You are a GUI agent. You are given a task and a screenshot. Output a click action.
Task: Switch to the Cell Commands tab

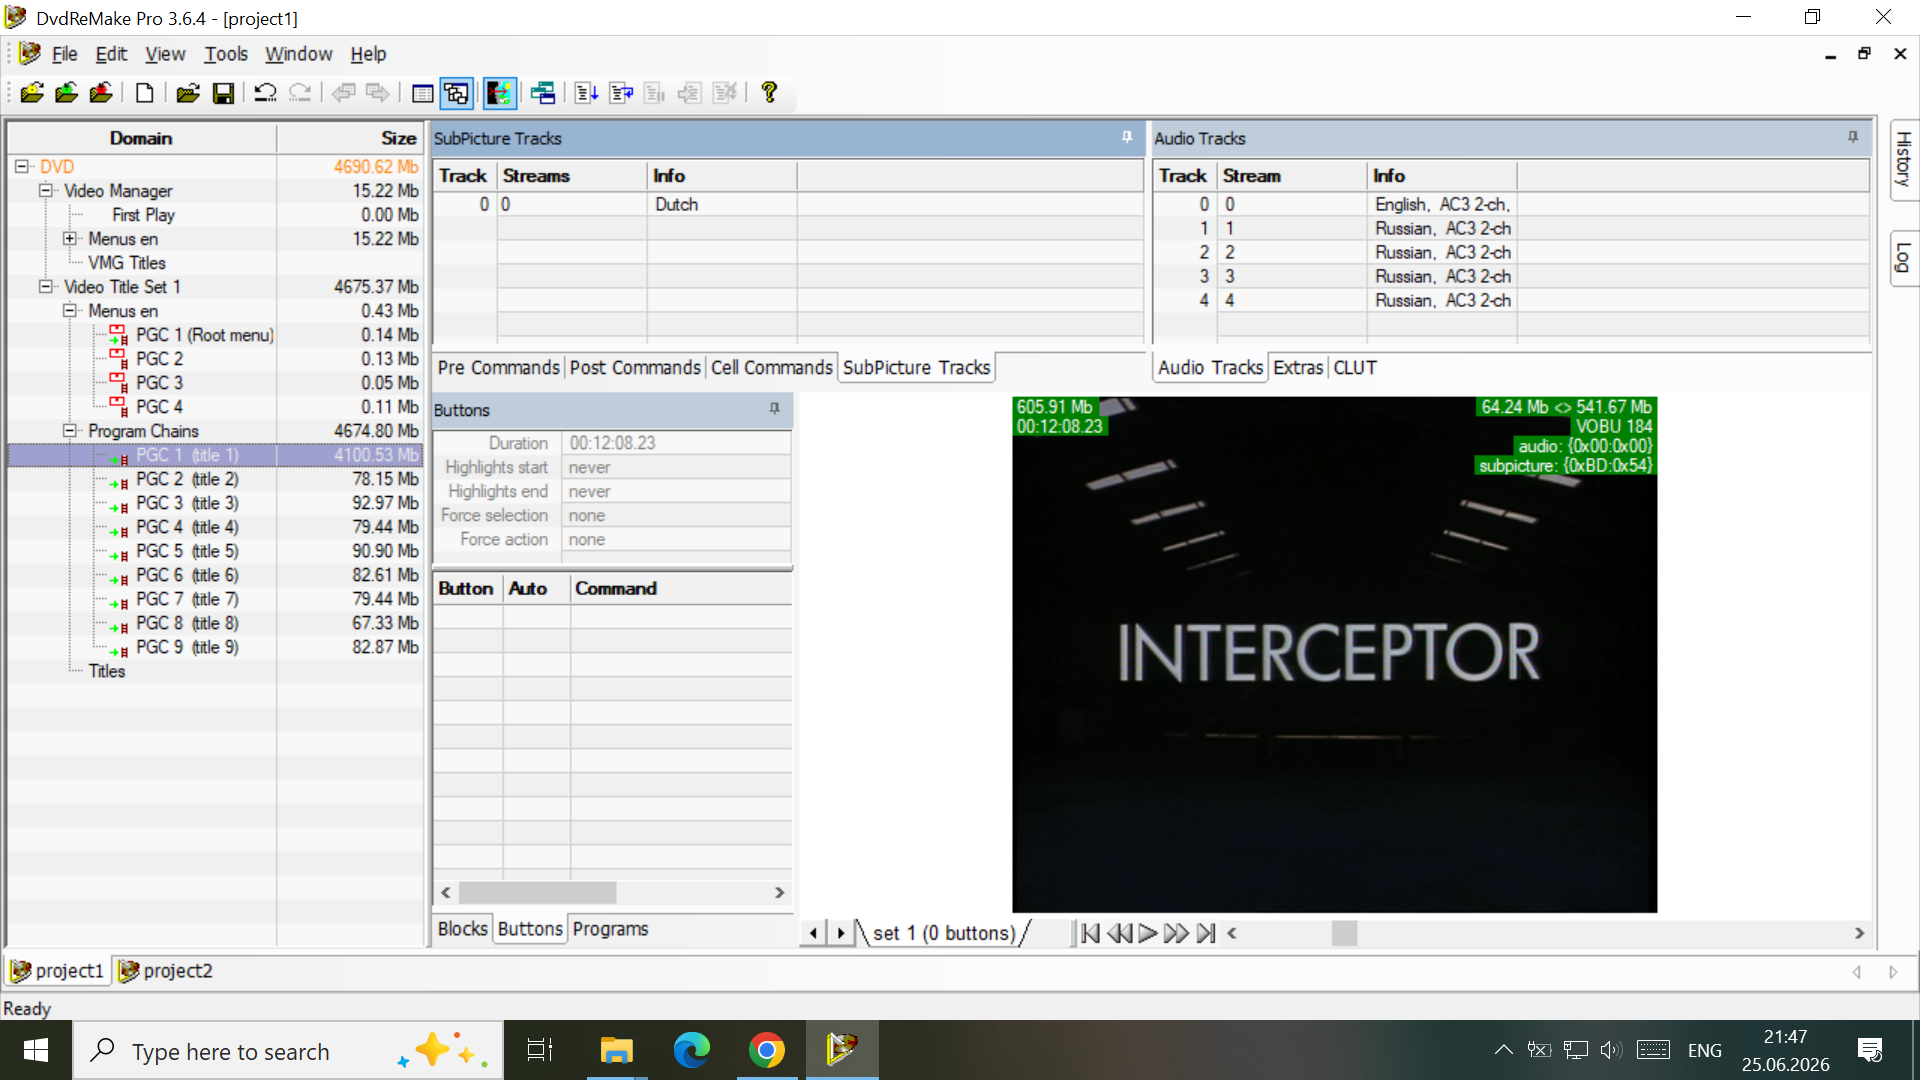(x=771, y=368)
